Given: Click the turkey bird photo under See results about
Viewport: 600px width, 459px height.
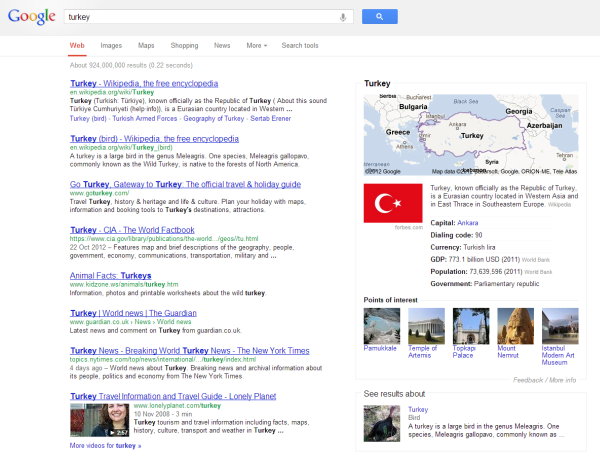Looking at the screenshot, I should point(382,424).
